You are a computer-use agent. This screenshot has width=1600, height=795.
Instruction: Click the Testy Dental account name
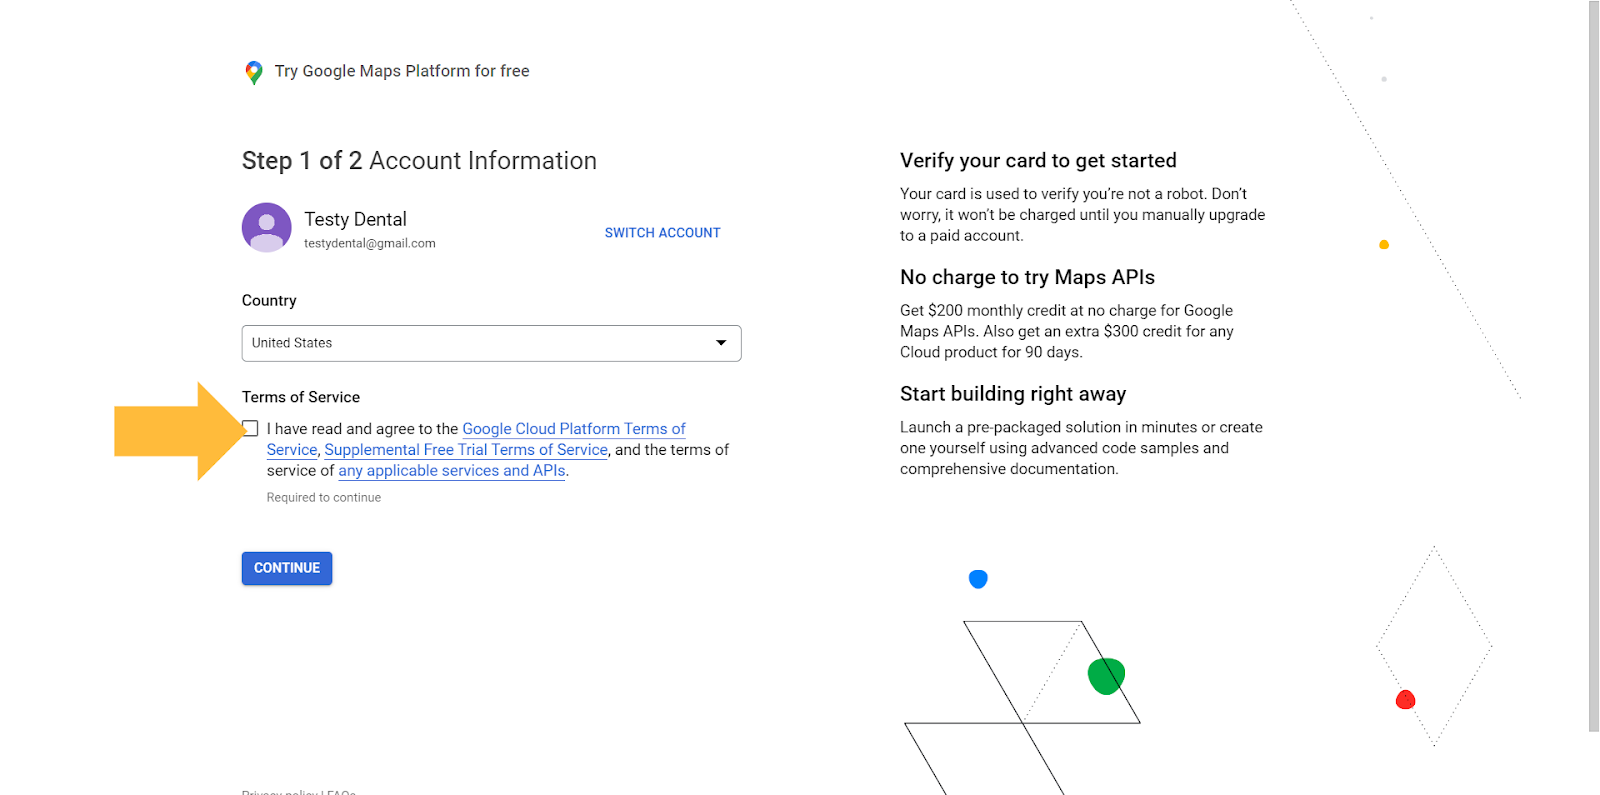pyautogui.click(x=355, y=219)
